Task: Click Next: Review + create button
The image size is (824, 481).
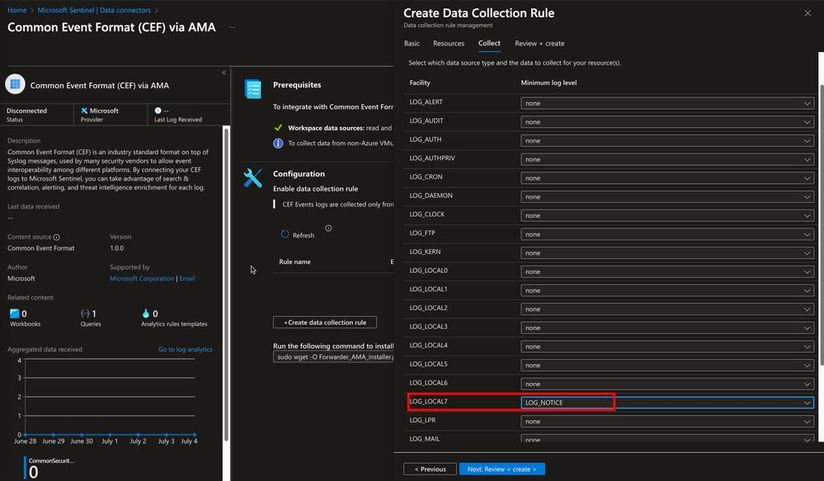Action: [x=502, y=468]
